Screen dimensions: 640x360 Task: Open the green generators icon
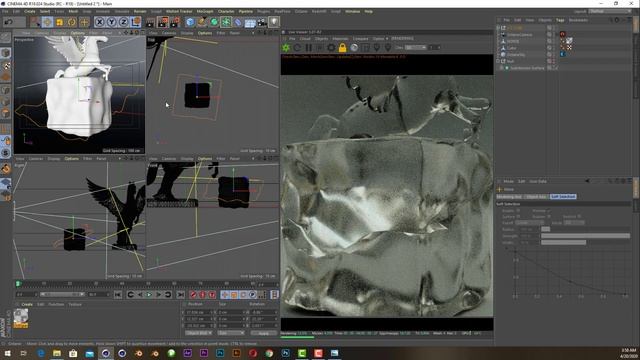pos(214,22)
